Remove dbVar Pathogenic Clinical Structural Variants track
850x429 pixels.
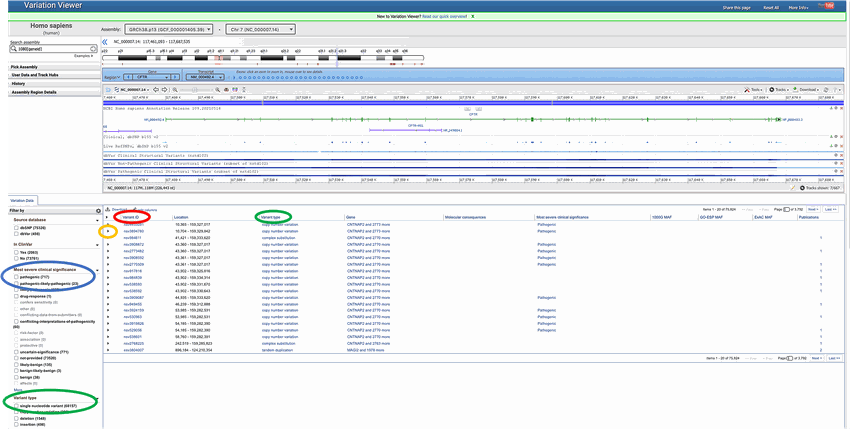pos(841,171)
